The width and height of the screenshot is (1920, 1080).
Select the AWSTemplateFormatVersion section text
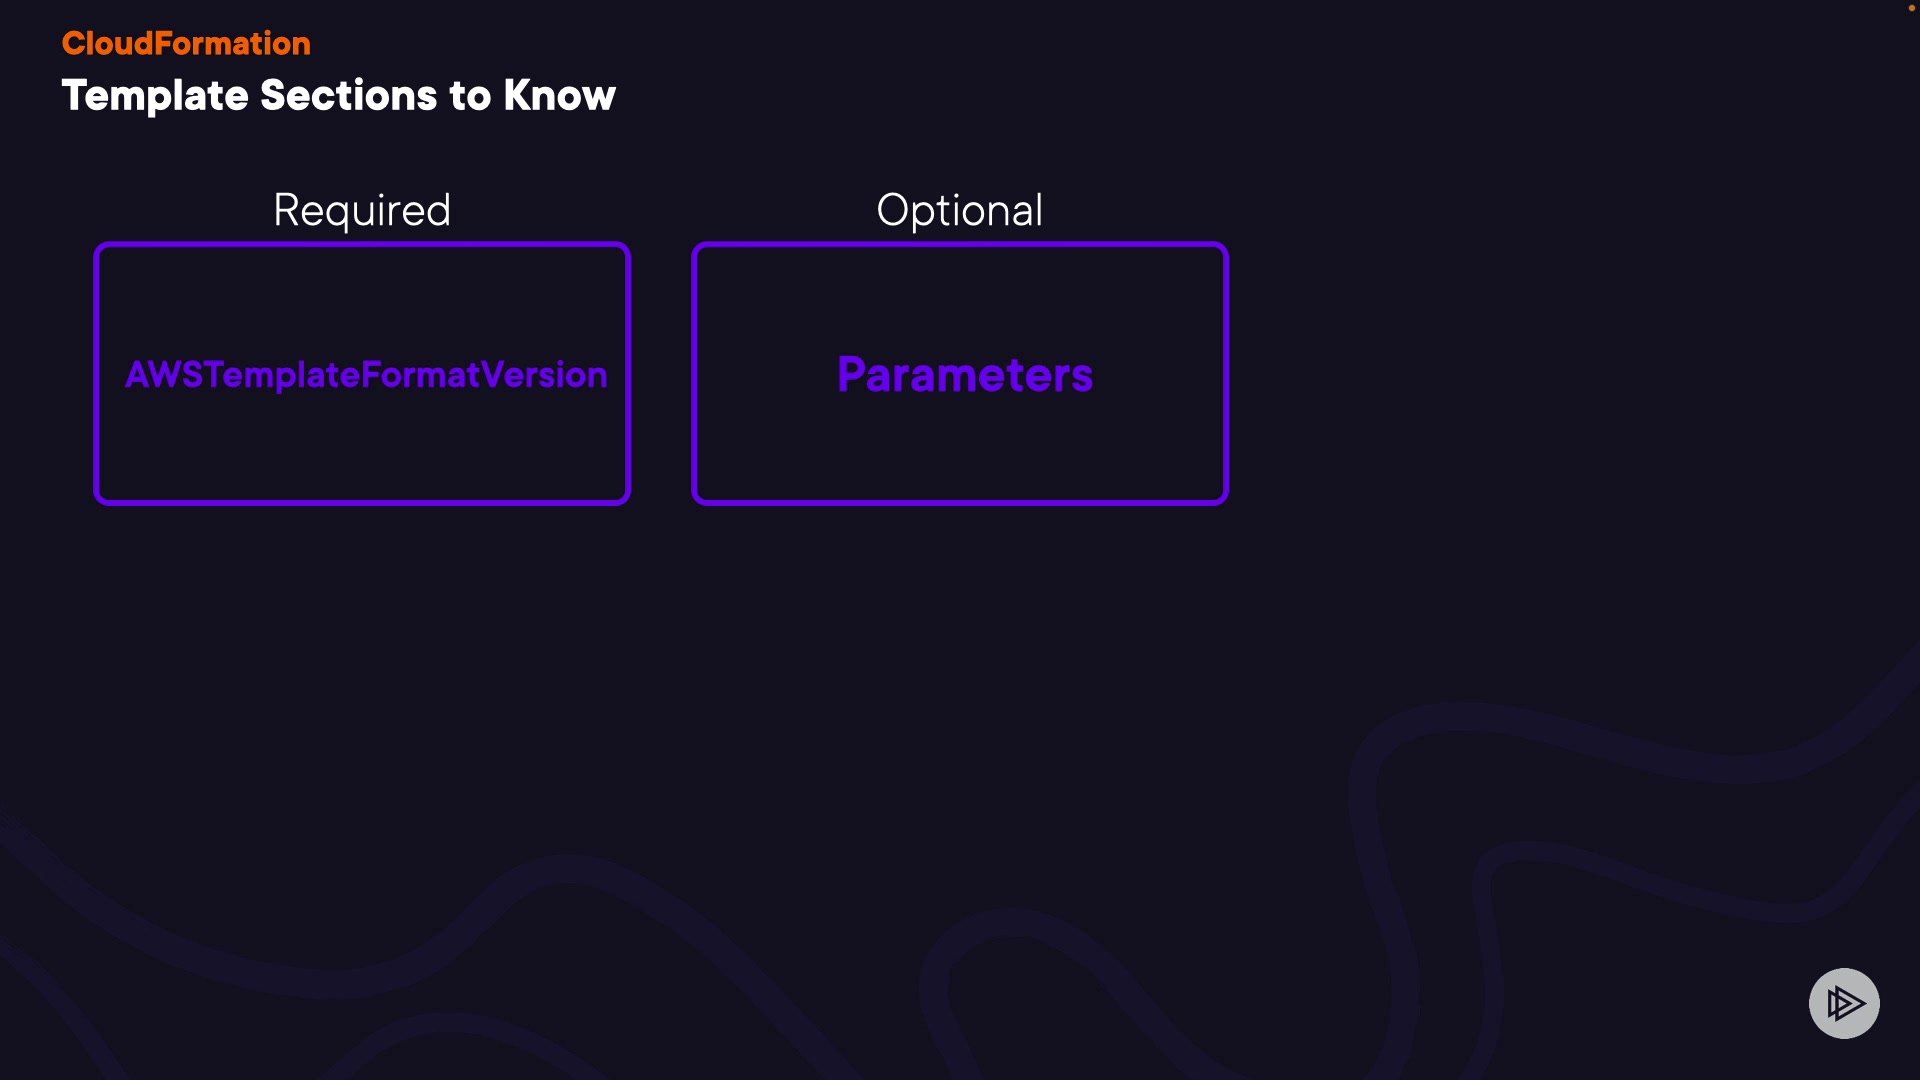point(366,375)
